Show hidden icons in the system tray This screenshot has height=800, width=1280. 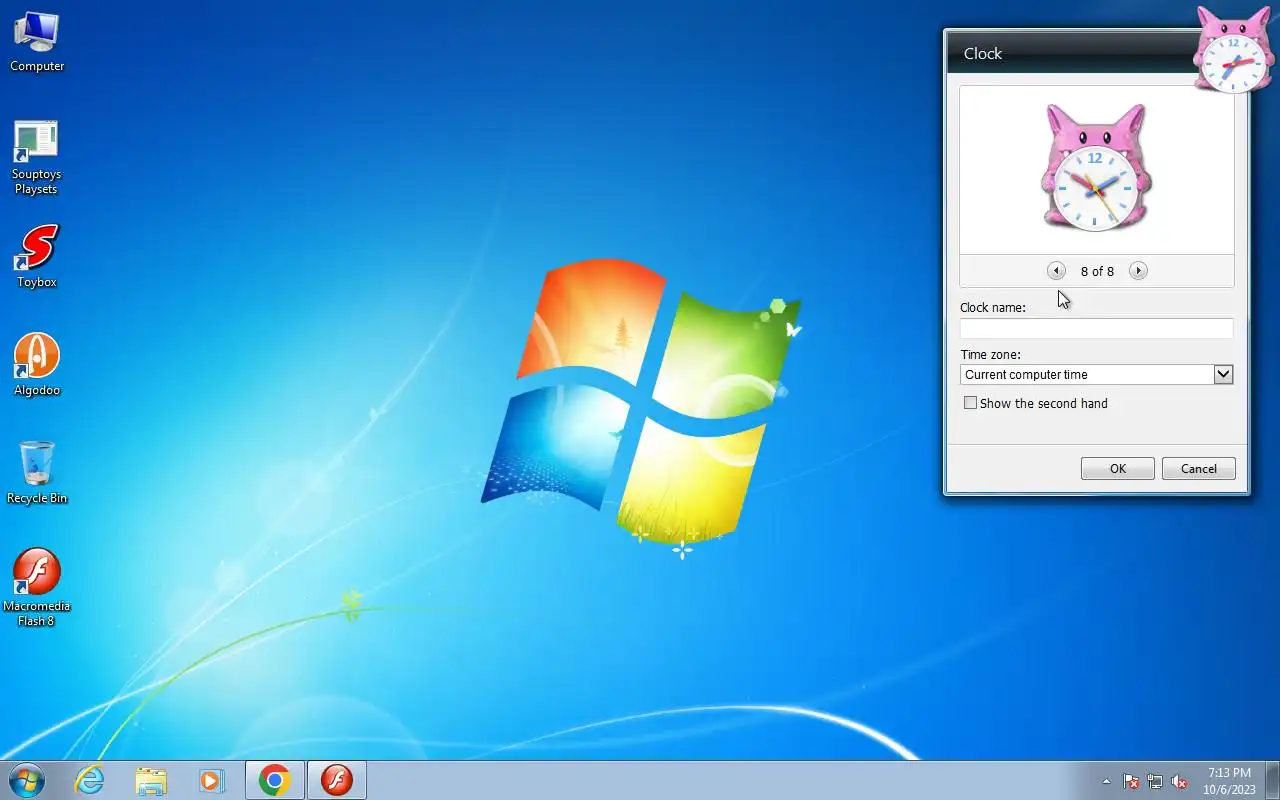(x=1106, y=781)
